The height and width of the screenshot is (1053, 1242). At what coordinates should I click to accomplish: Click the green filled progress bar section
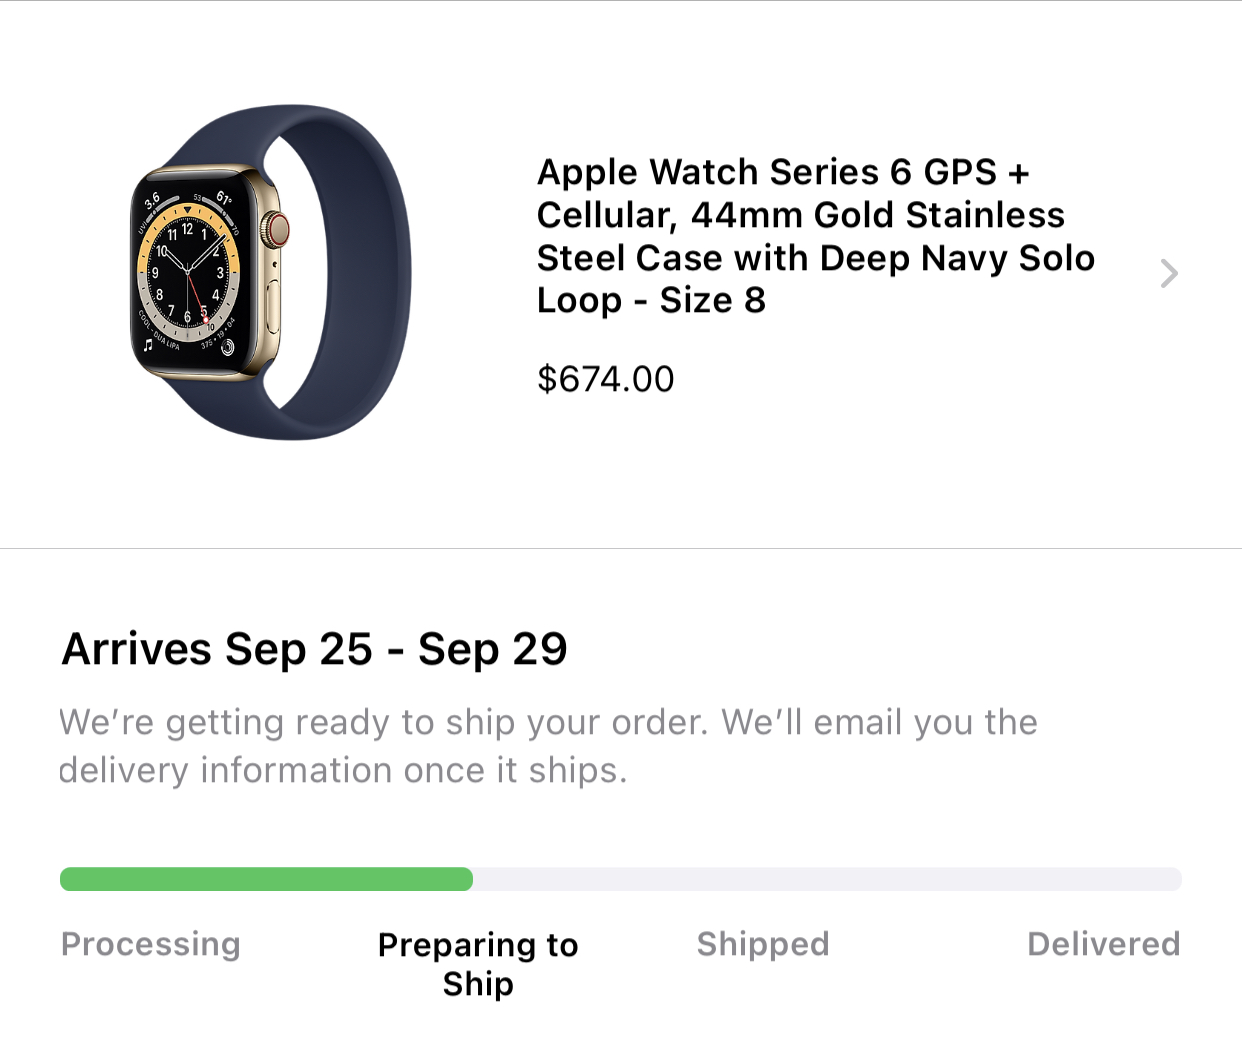tap(266, 879)
